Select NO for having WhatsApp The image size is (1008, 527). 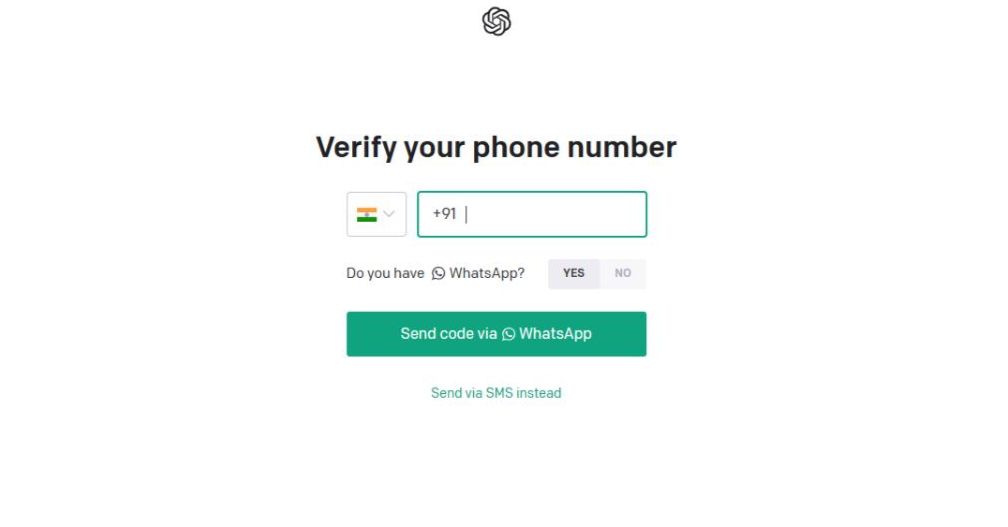click(x=623, y=273)
